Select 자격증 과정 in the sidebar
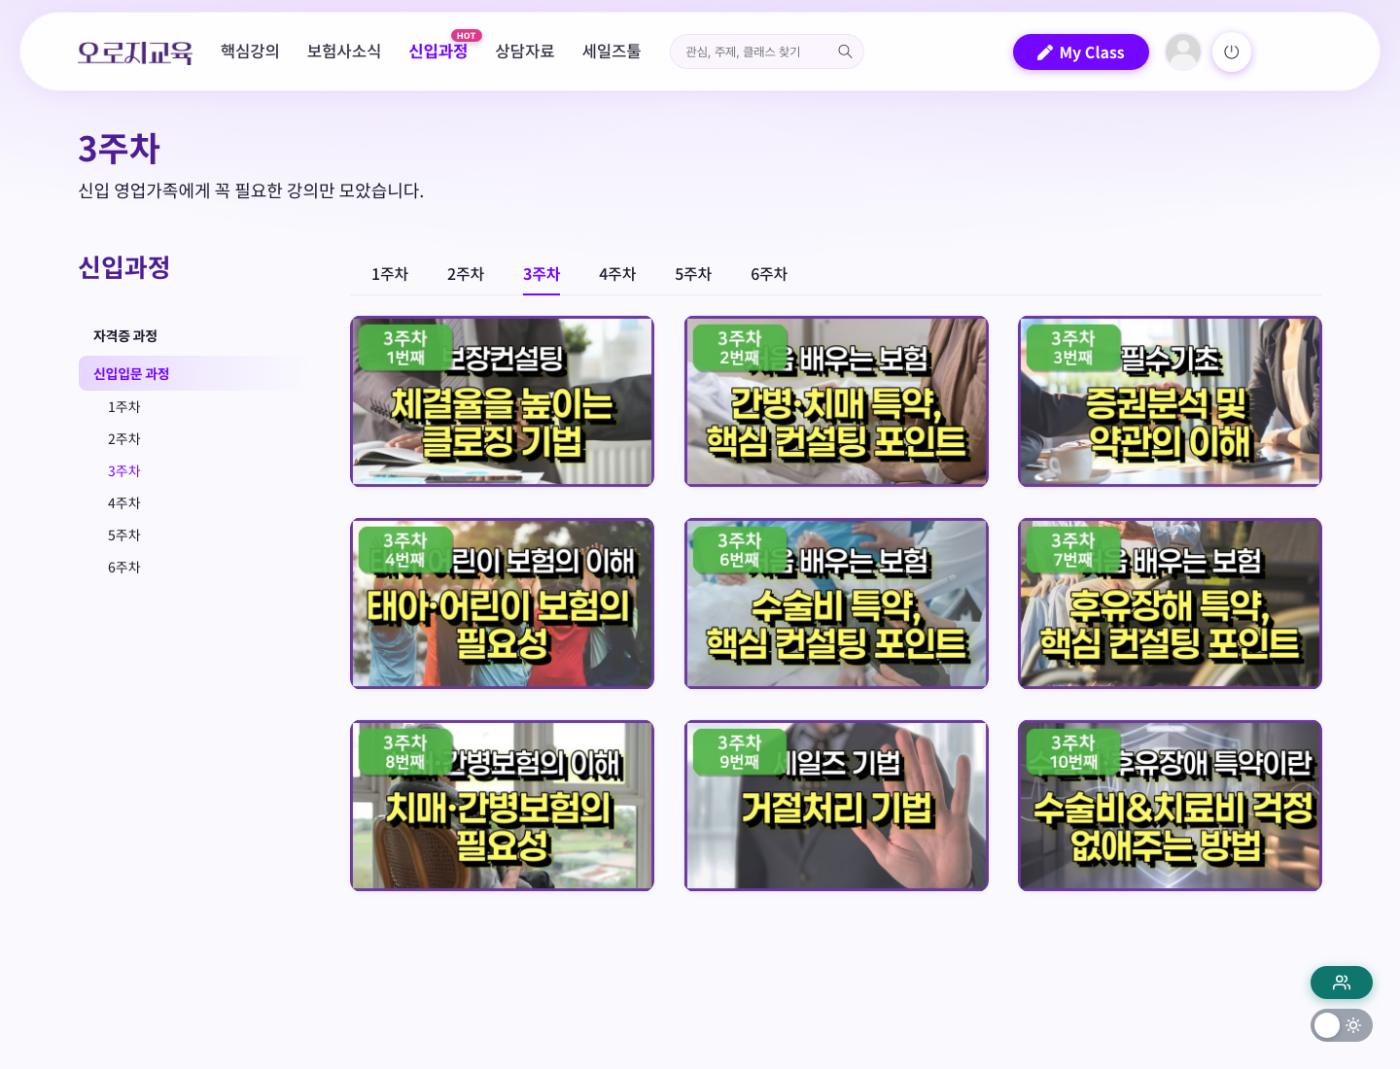Screen dimensions: 1400x1069 tap(125, 336)
